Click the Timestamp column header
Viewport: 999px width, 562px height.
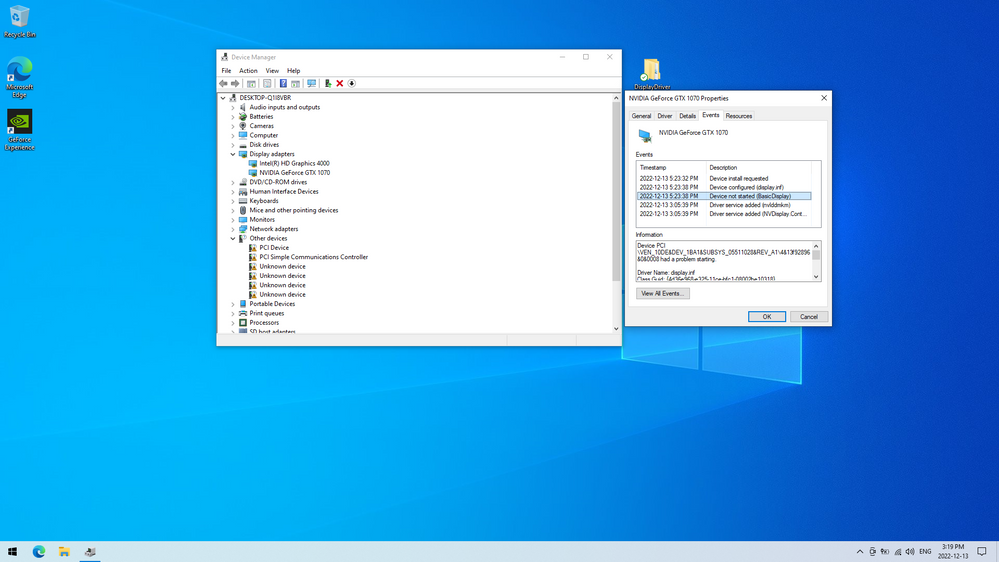(x=671, y=168)
